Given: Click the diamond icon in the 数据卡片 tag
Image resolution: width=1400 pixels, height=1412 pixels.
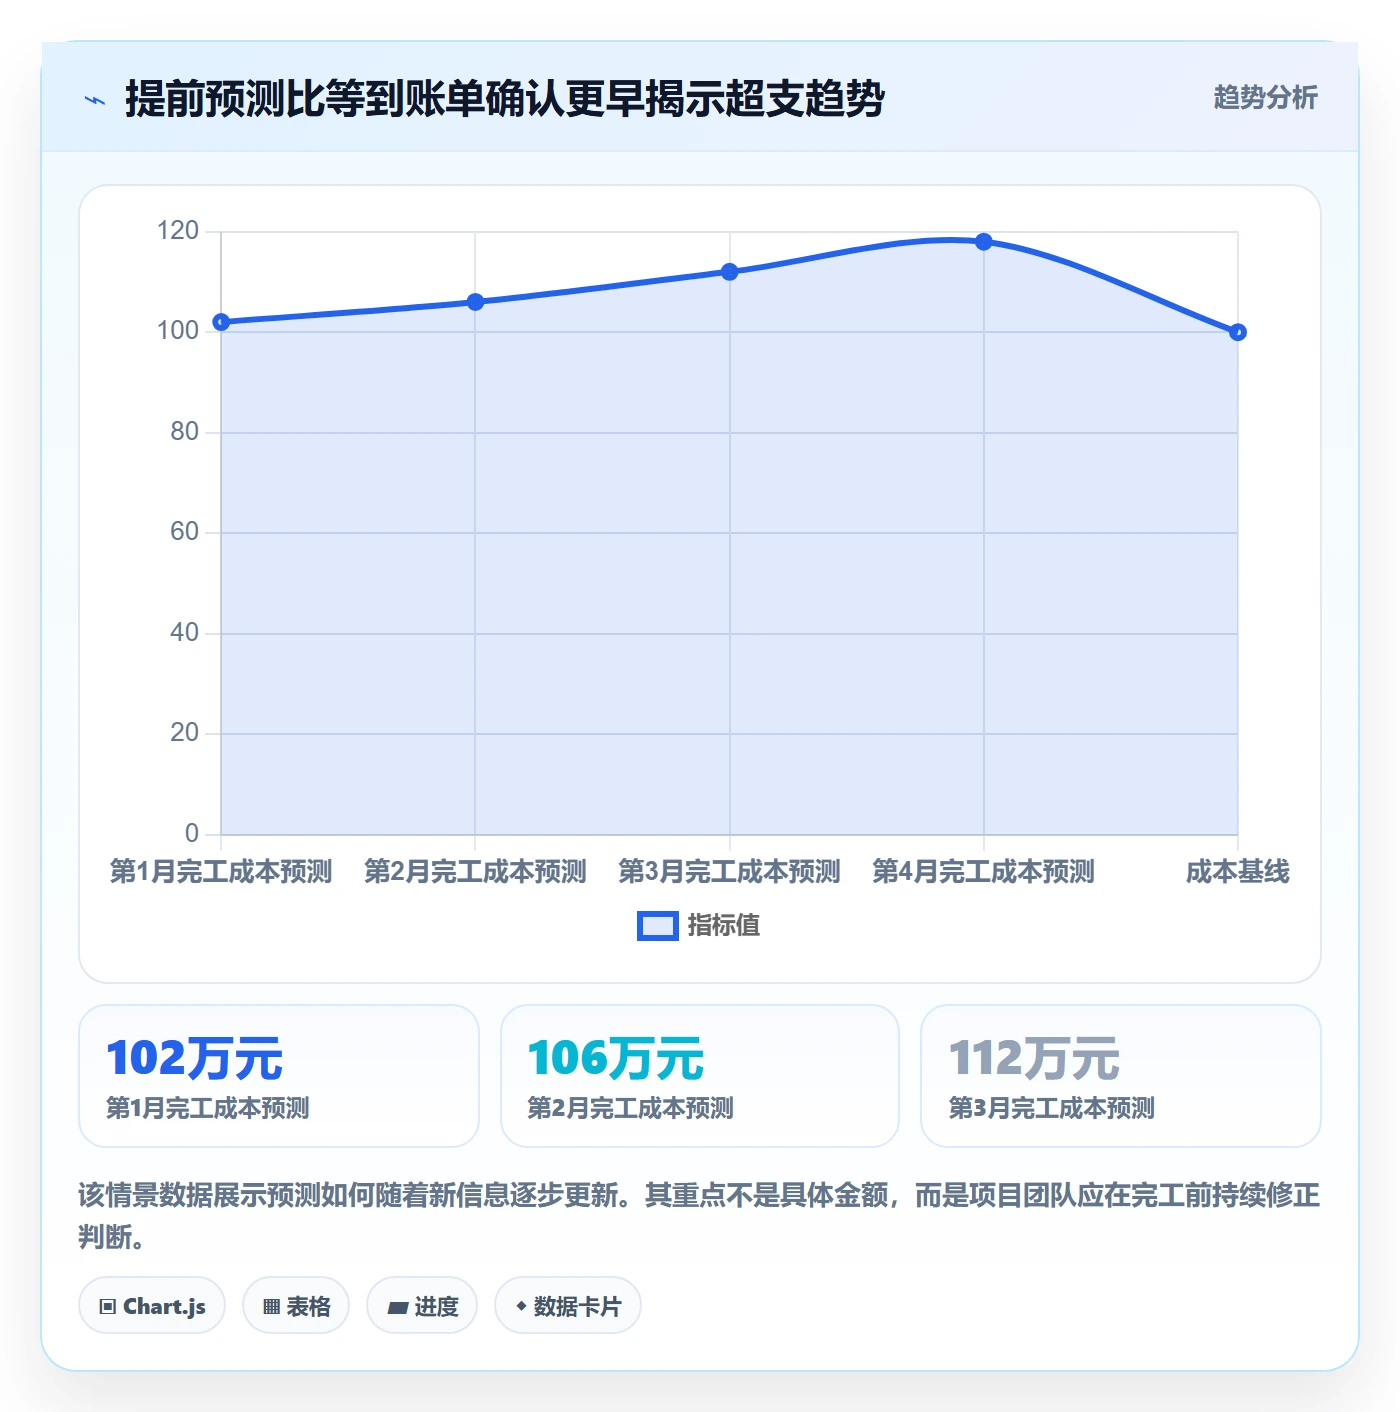Looking at the screenshot, I should 521,1306.
